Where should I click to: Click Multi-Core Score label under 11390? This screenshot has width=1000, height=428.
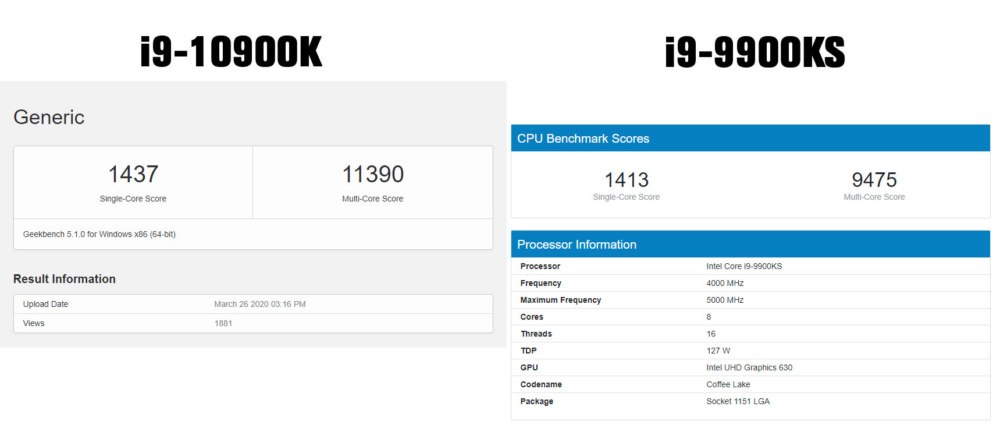(x=372, y=199)
